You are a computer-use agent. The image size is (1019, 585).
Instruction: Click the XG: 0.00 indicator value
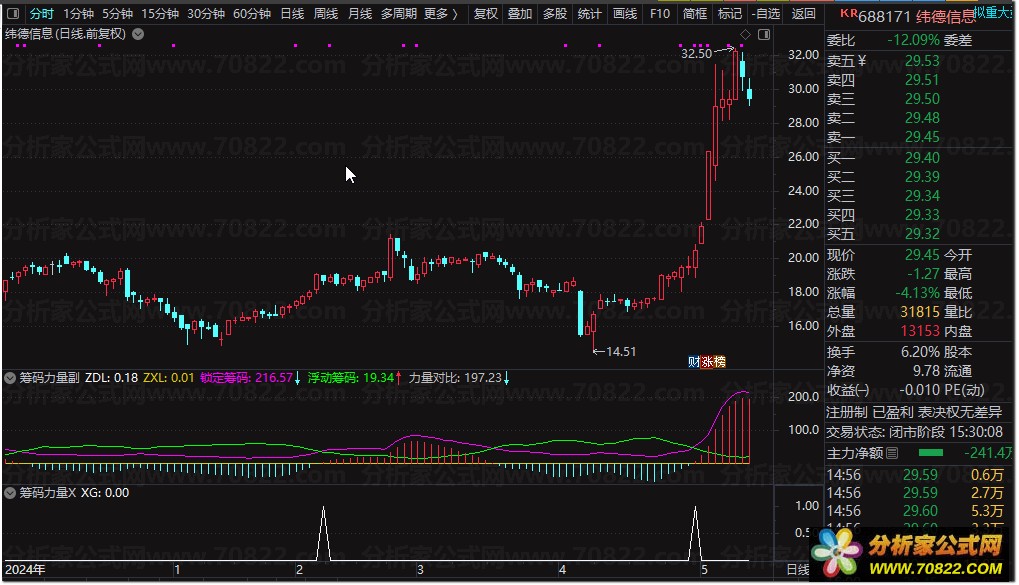(x=105, y=493)
